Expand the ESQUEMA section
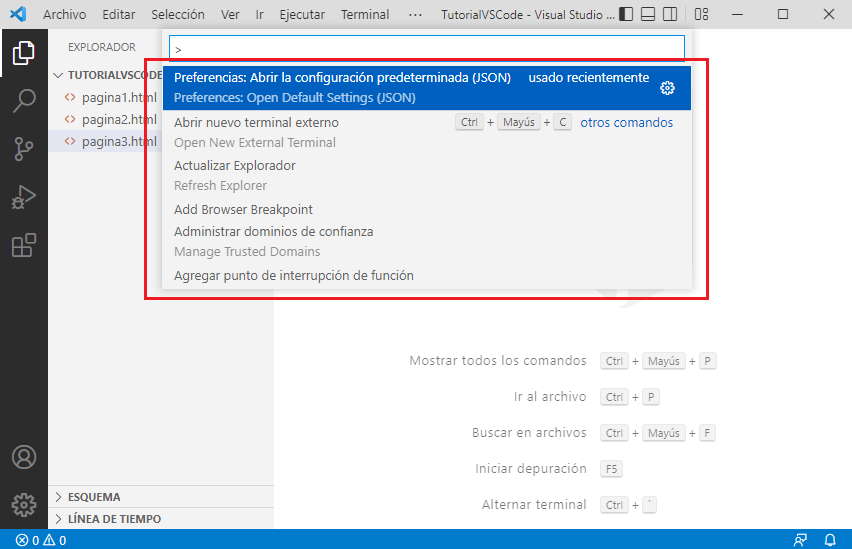852x549 pixels. (161, 497)
